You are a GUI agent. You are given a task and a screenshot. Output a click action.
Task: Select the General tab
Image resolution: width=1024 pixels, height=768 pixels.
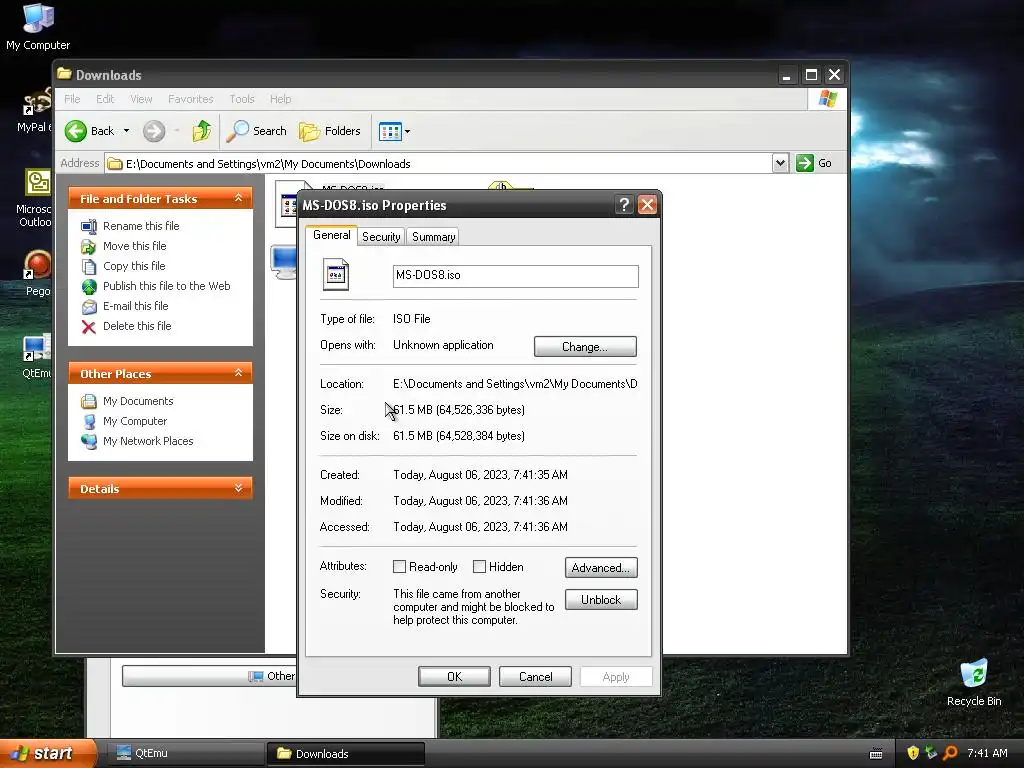(x=331, y=235)
